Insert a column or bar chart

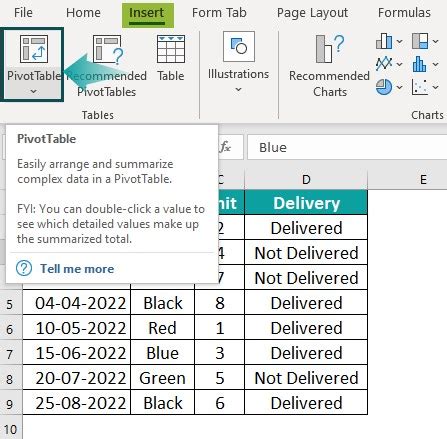click(384, 41)
